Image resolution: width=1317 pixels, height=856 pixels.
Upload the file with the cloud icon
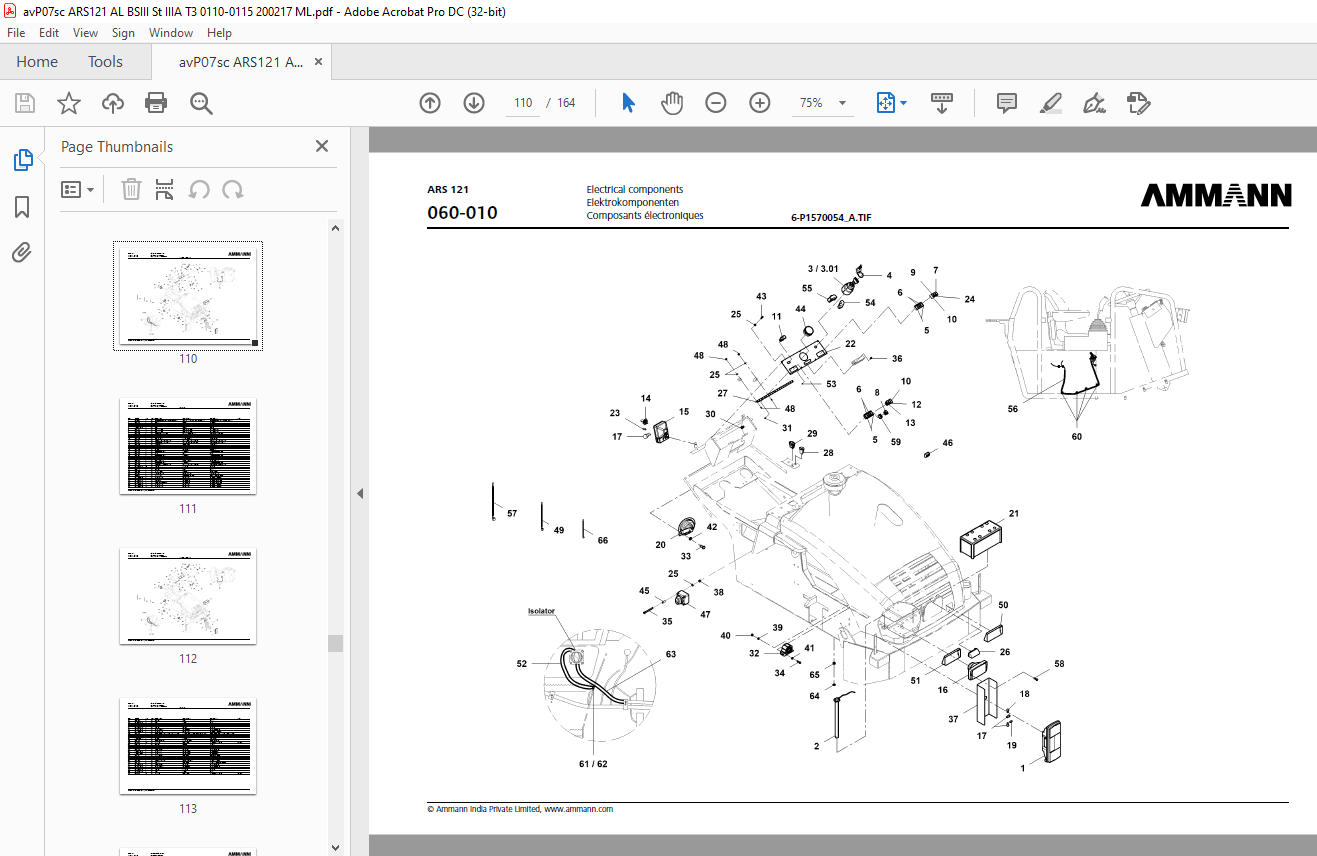coord(113,103)
